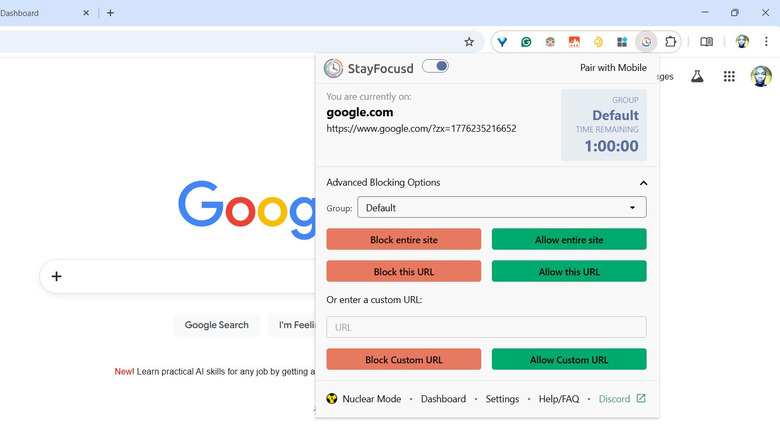
Task: Click Allow entire site button
Action: (x=569, y=239)
